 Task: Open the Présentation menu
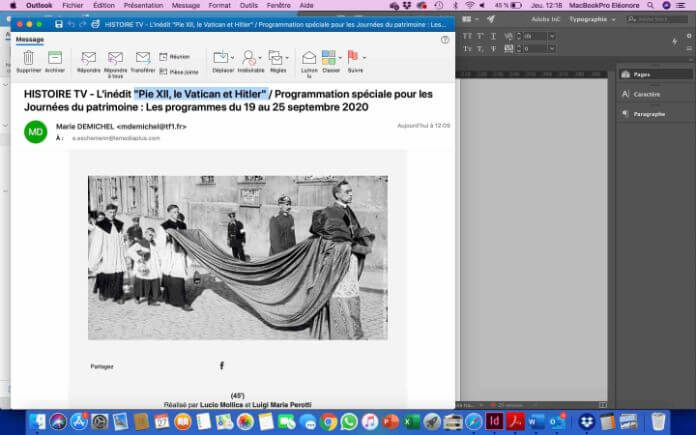(143, 5)
